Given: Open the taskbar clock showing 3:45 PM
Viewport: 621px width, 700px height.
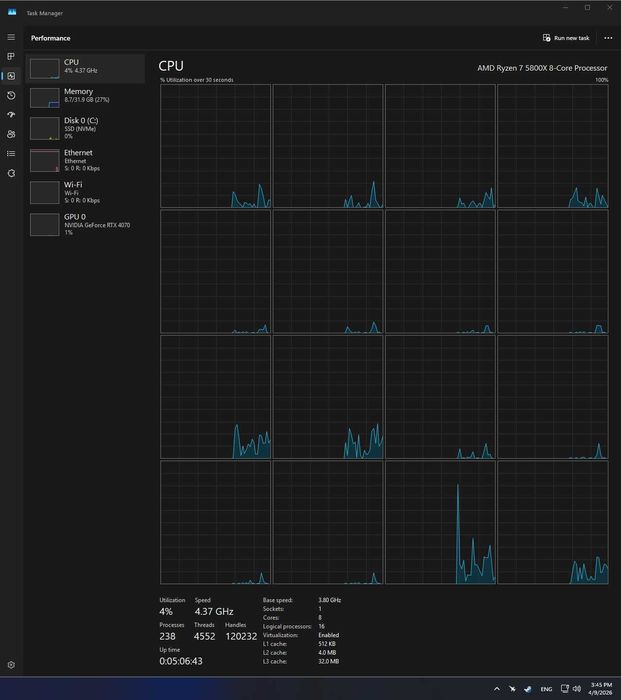Looking at the screenshot, I should (600, 688).
